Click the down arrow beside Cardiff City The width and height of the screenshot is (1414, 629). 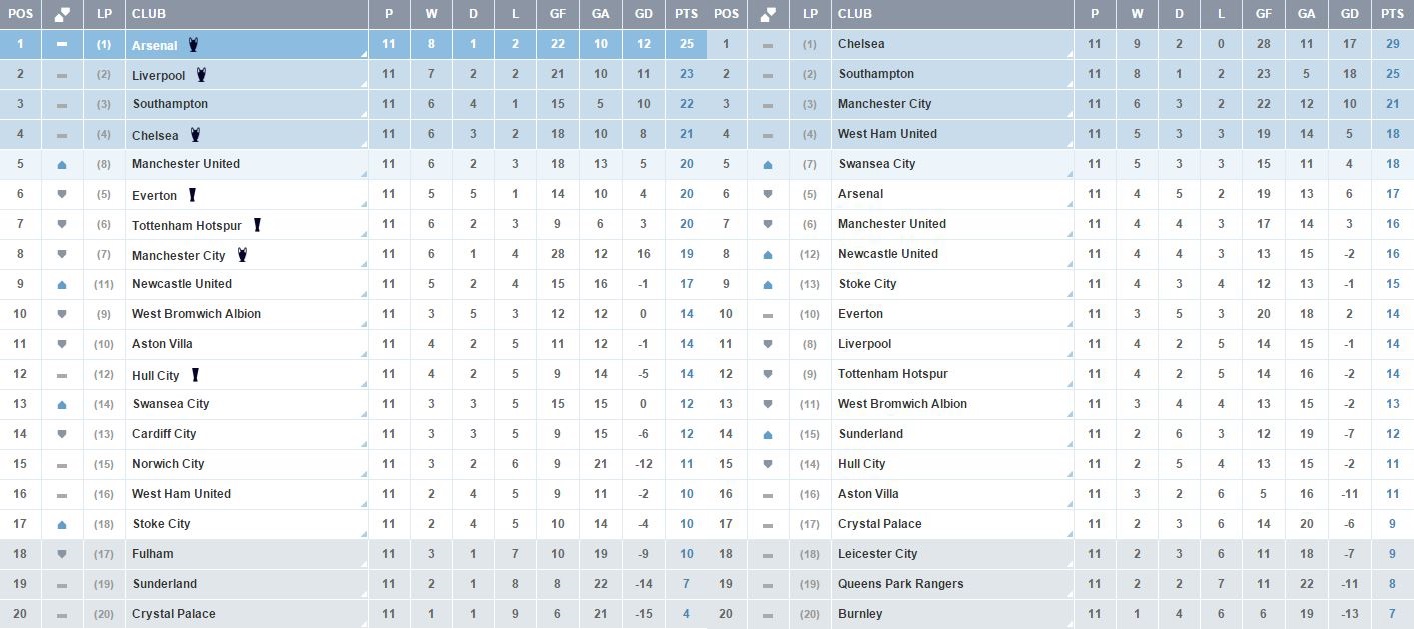pos(62,434)
